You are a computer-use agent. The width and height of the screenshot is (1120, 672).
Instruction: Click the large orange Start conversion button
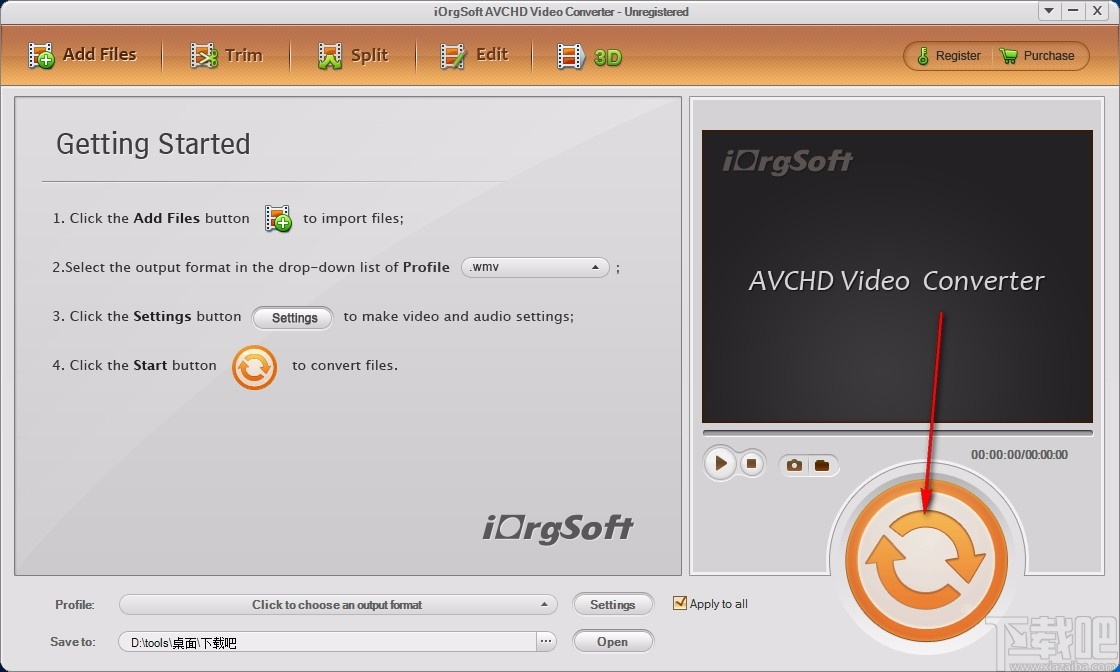925,553
